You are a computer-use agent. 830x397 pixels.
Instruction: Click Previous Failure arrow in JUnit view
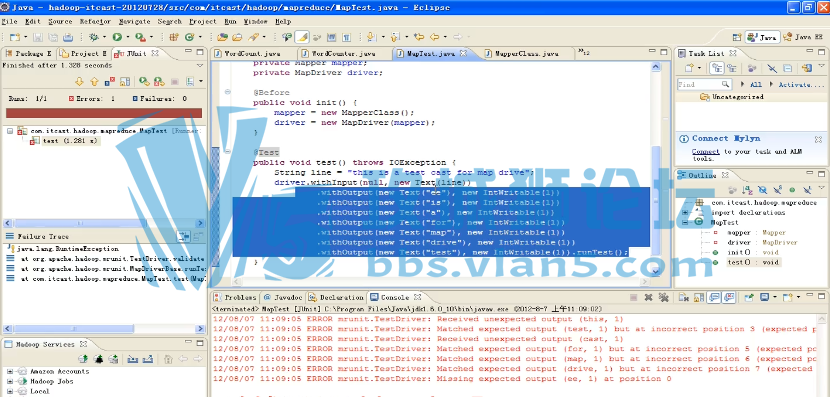point(95,82)
